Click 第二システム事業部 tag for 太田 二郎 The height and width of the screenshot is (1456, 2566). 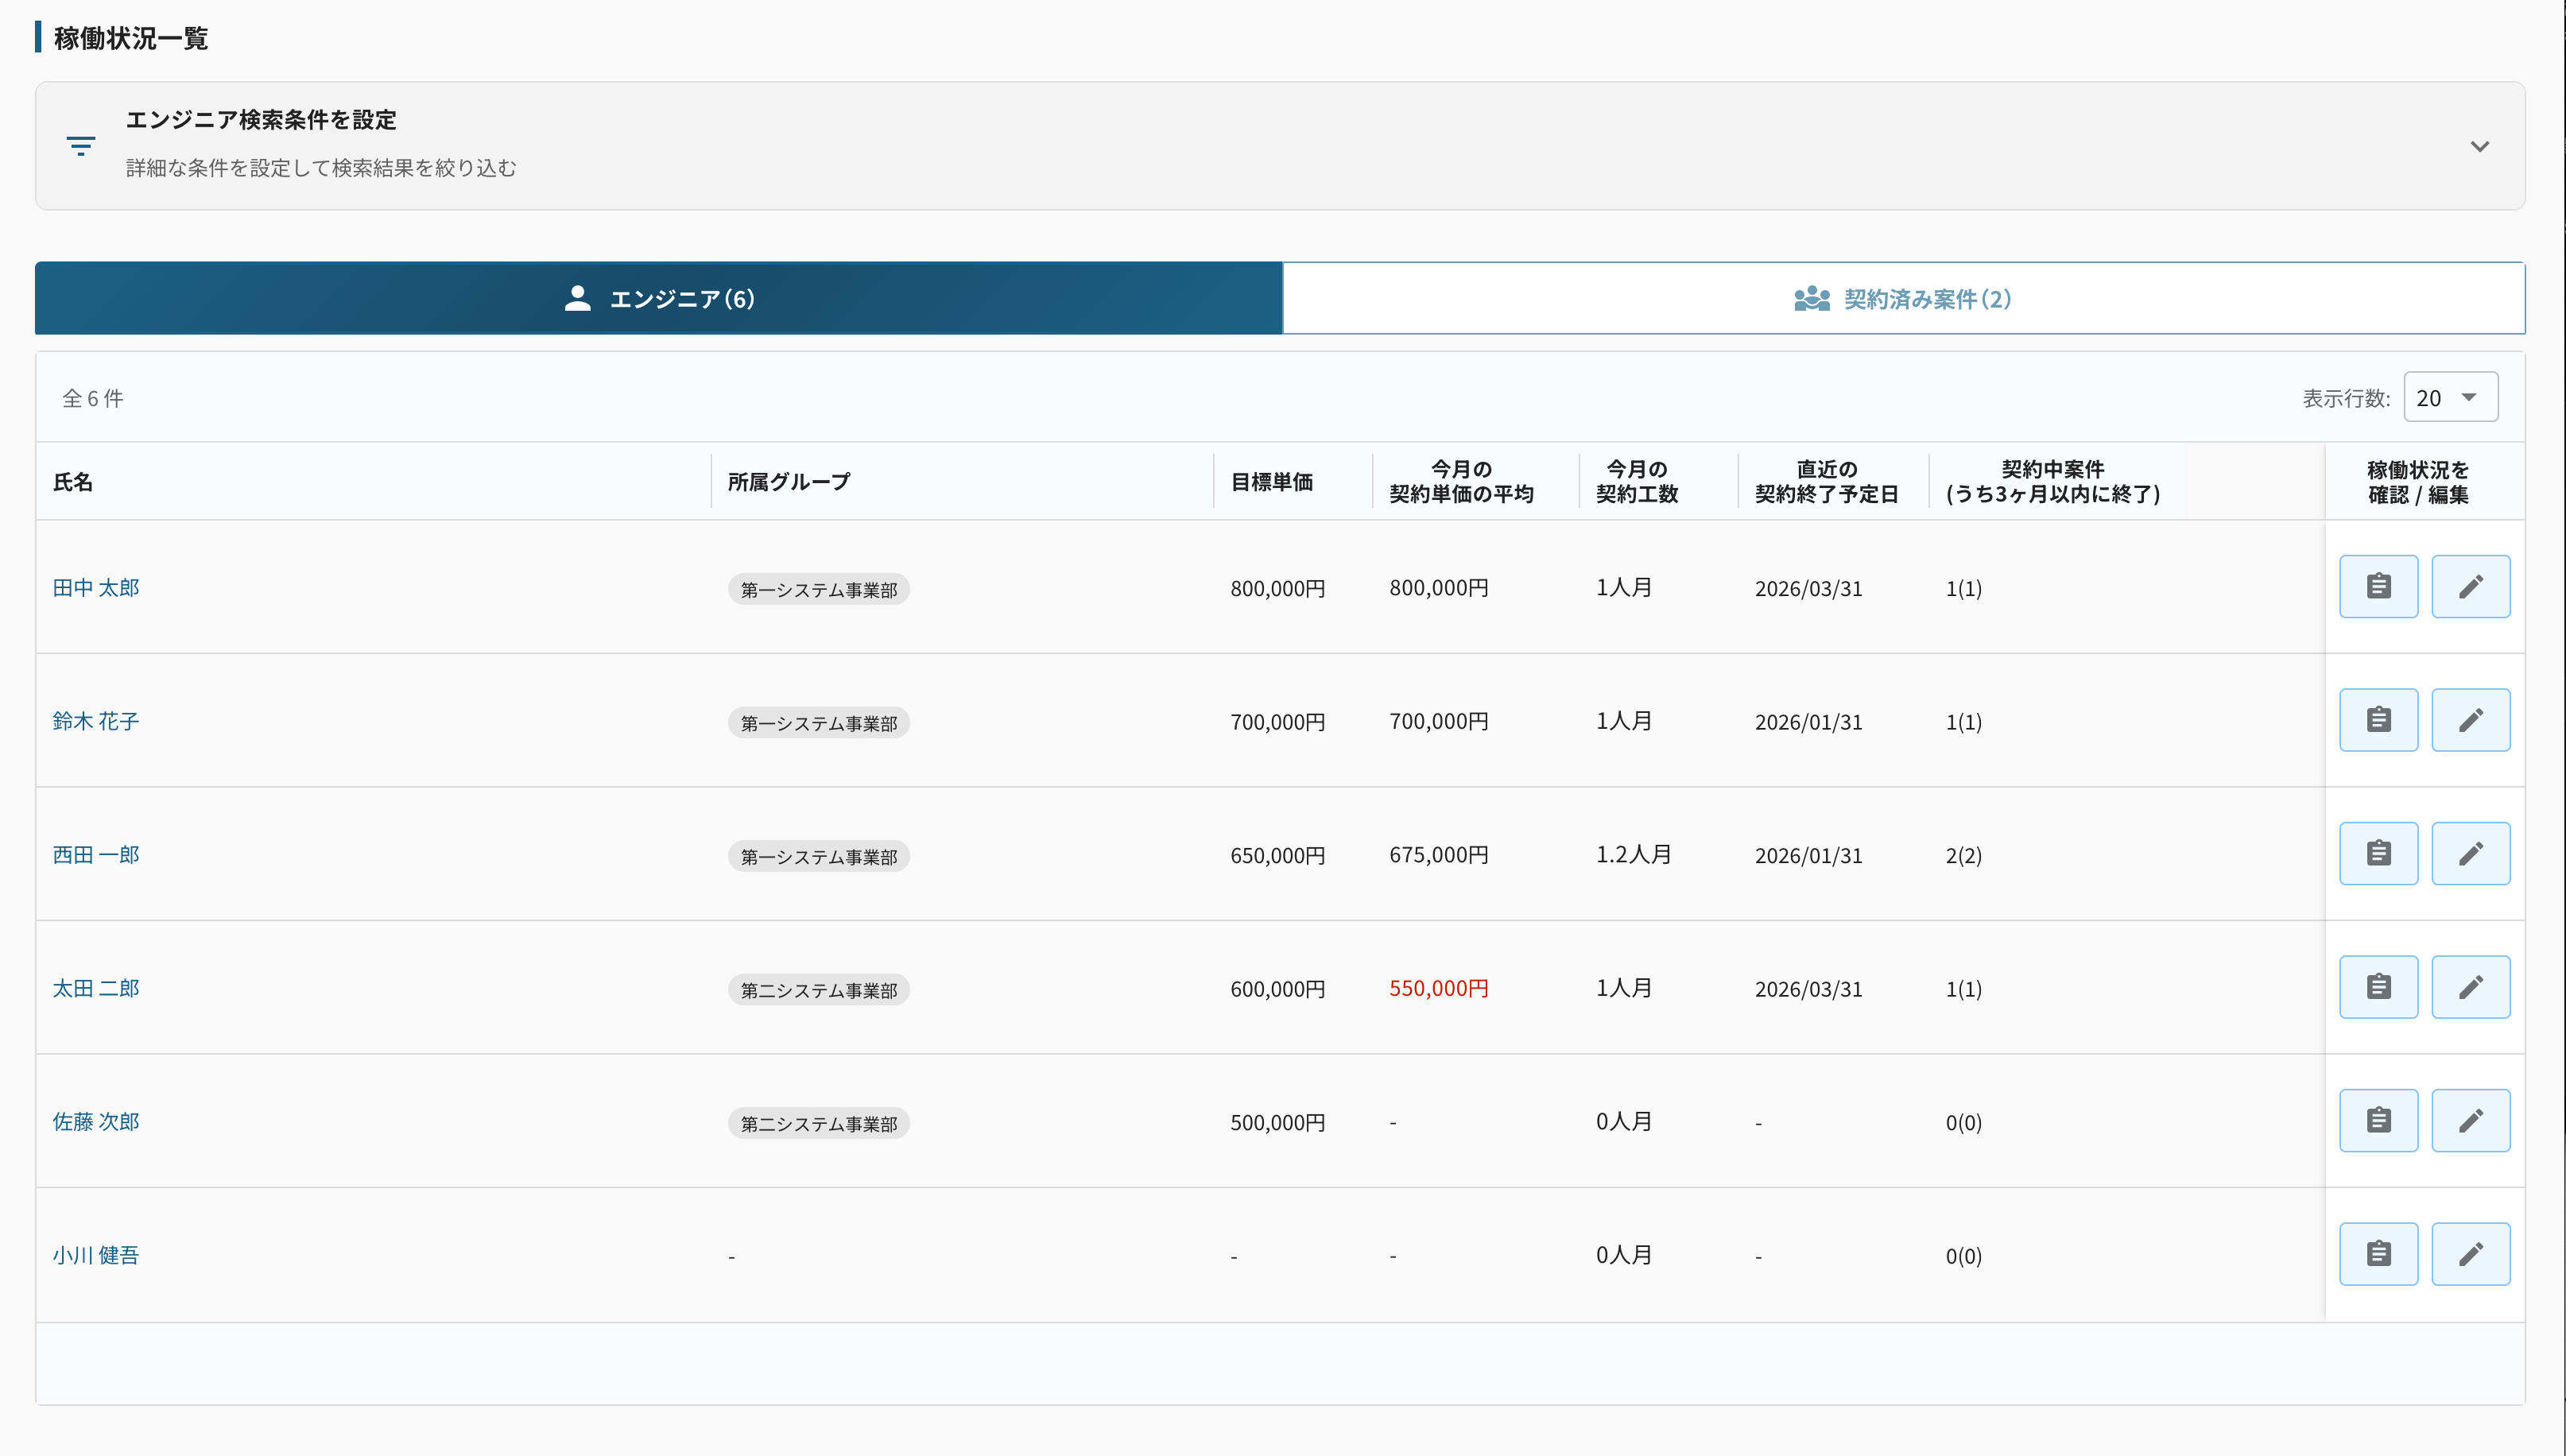pyautogui.click(x=818, y=990)
